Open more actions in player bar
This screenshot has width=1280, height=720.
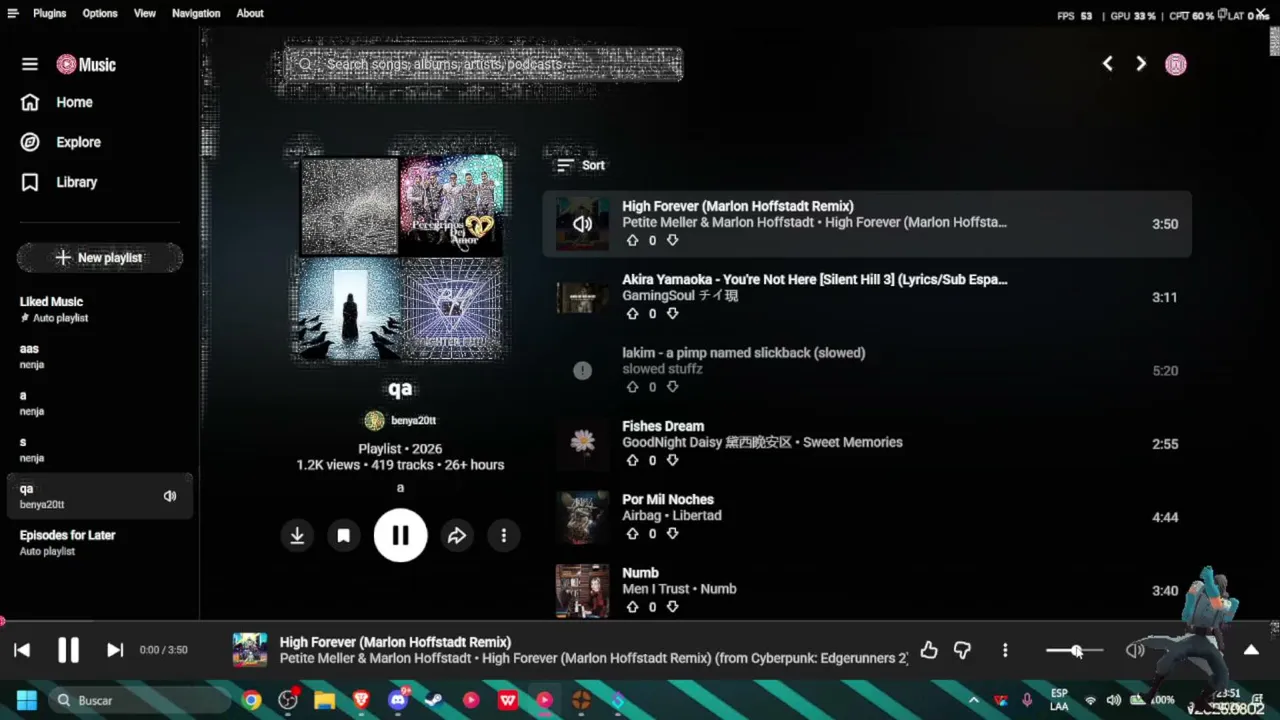(x=1005, y=650)
